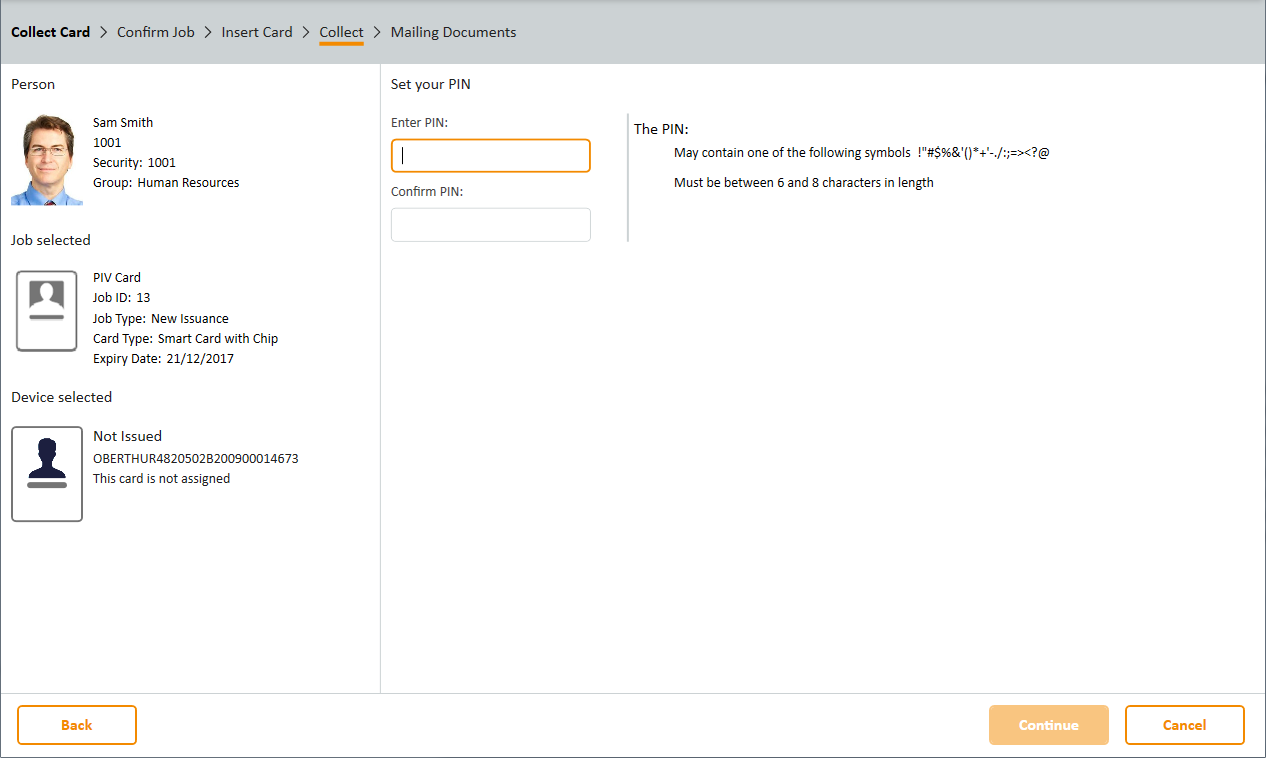Screen dimensions: 1266x758
Task: Click the Expiry Date 21/12/2017 text
Action: coord(163,358)
